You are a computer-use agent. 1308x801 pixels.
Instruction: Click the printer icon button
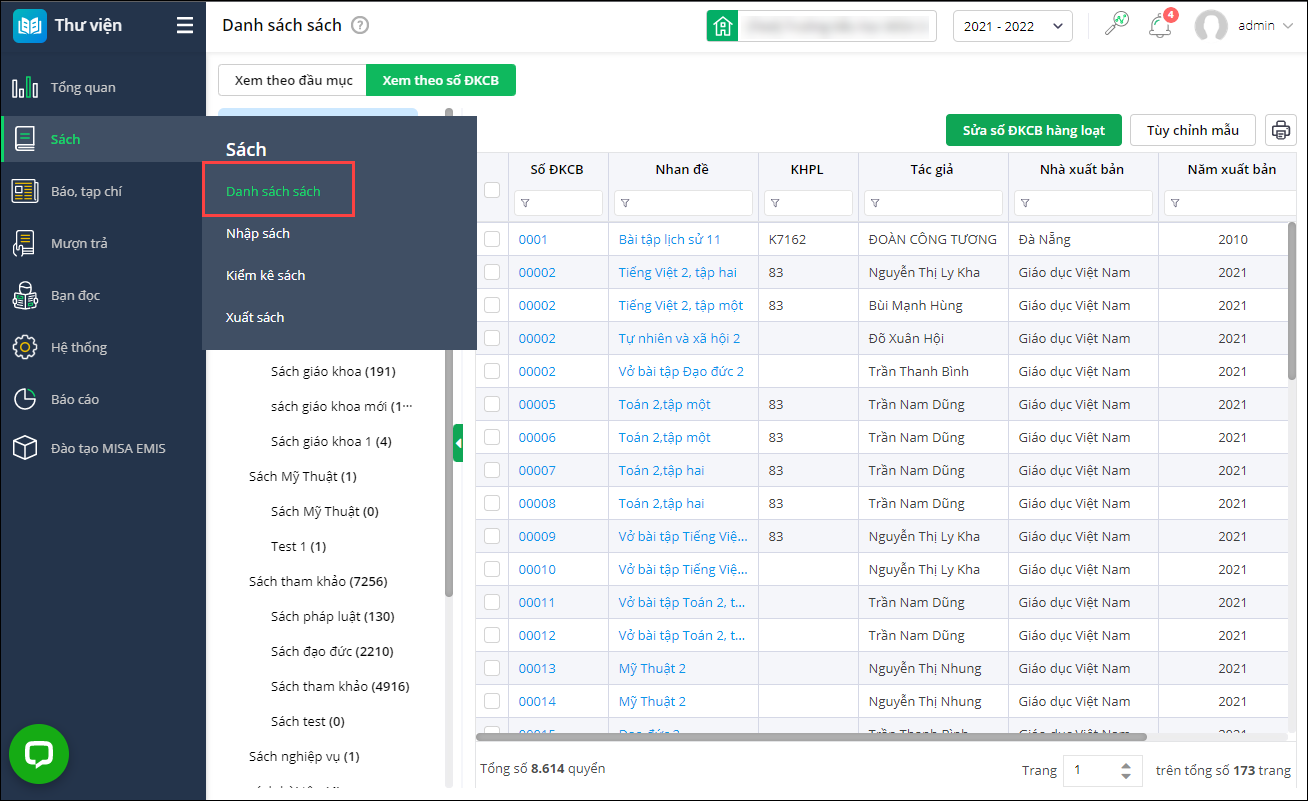(x=1281, y=130)
